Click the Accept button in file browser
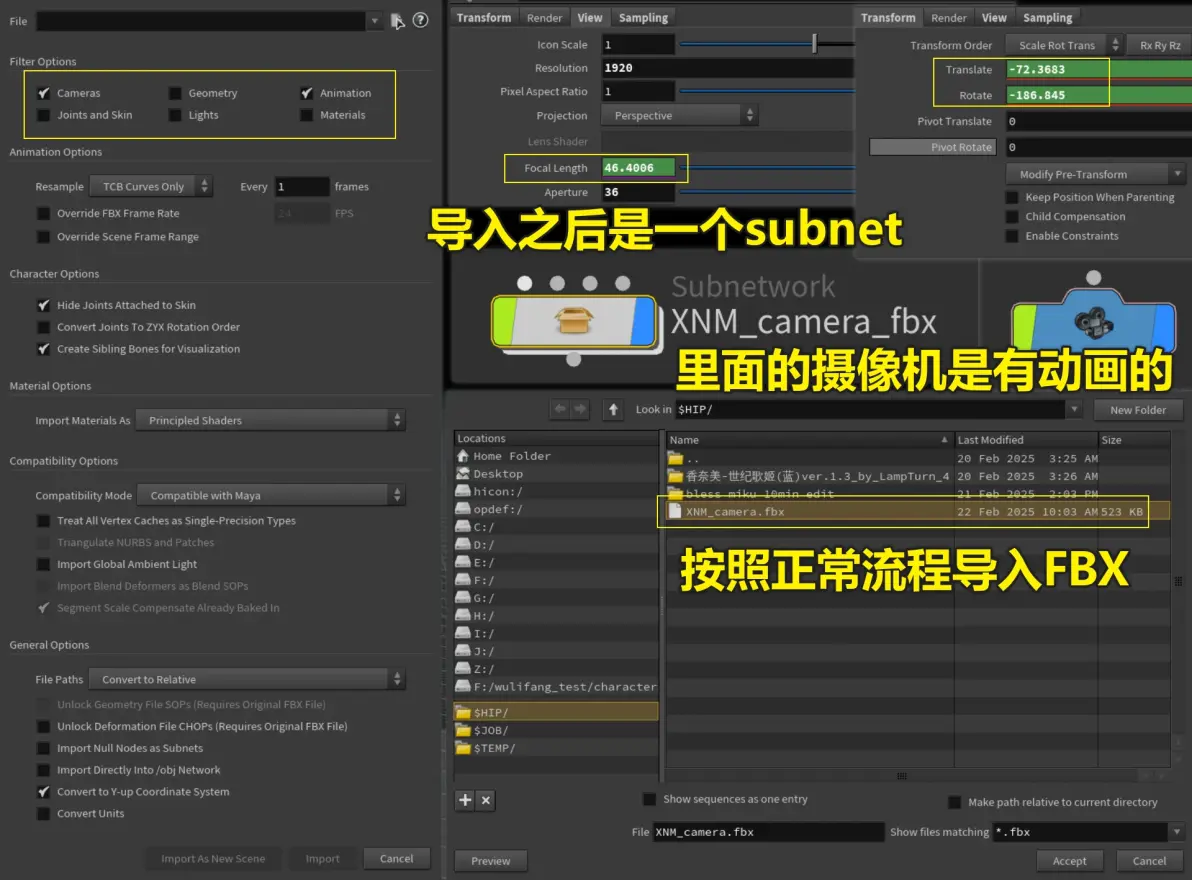Screen dimensions: 1192x880 pyautogui.click(x=1070, y=861)
